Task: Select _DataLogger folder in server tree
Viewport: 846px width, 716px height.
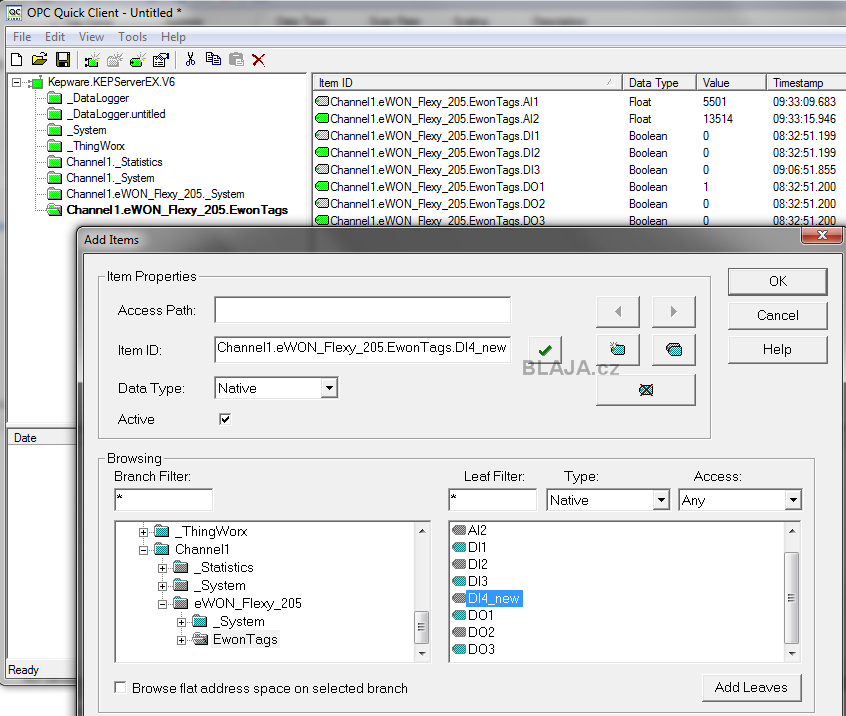Action: pos(100,98)
